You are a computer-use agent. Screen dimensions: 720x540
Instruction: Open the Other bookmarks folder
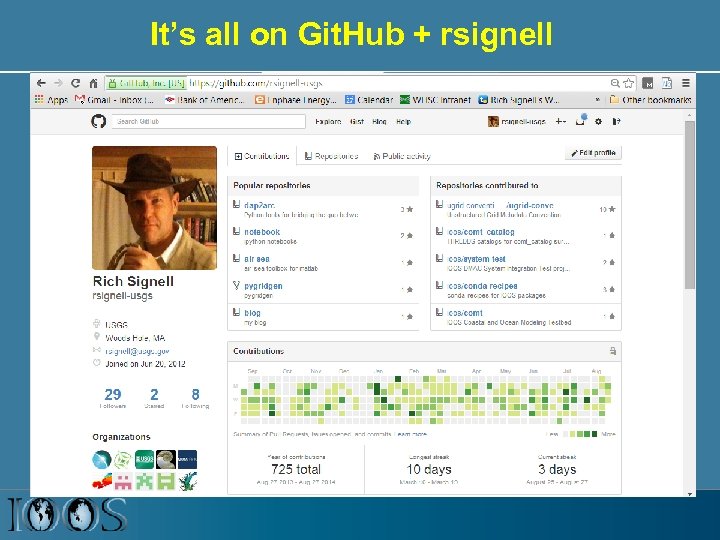650,100
